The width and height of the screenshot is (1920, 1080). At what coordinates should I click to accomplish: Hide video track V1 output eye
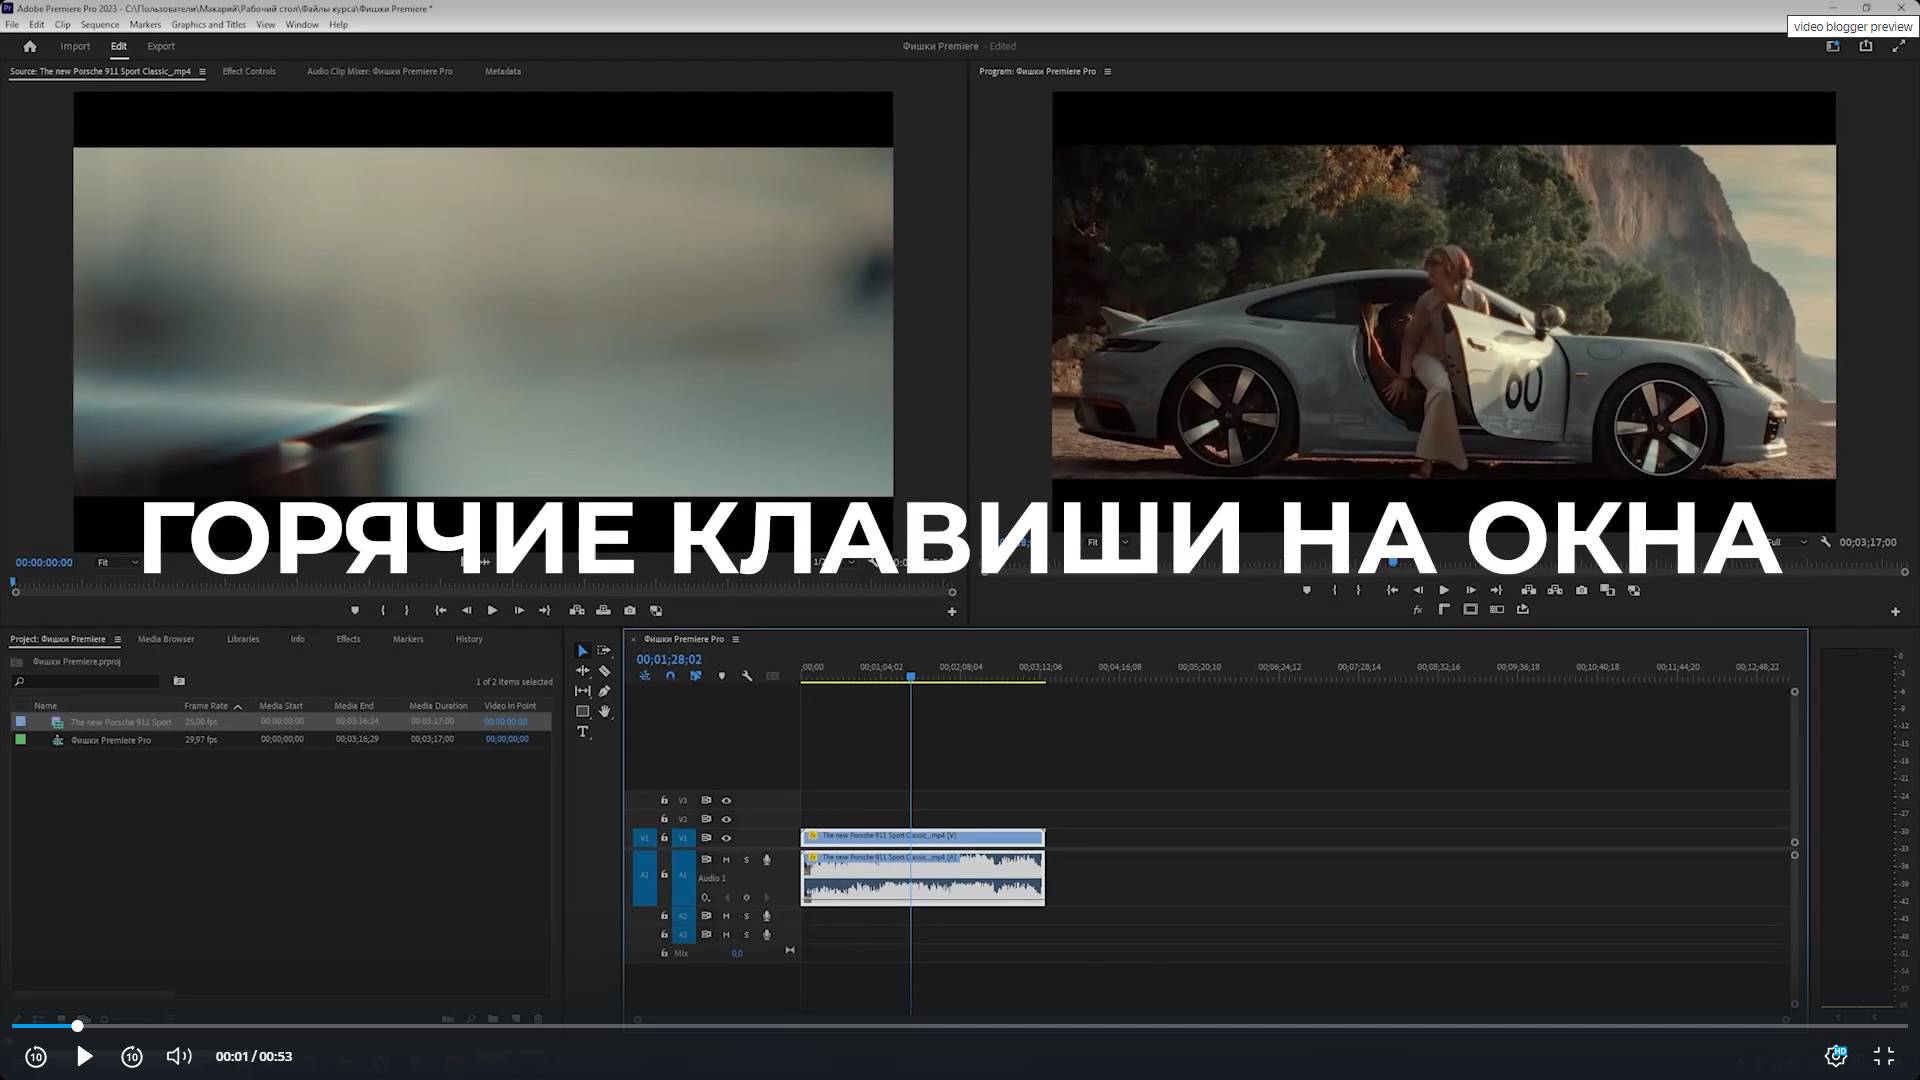pos(726,838)
